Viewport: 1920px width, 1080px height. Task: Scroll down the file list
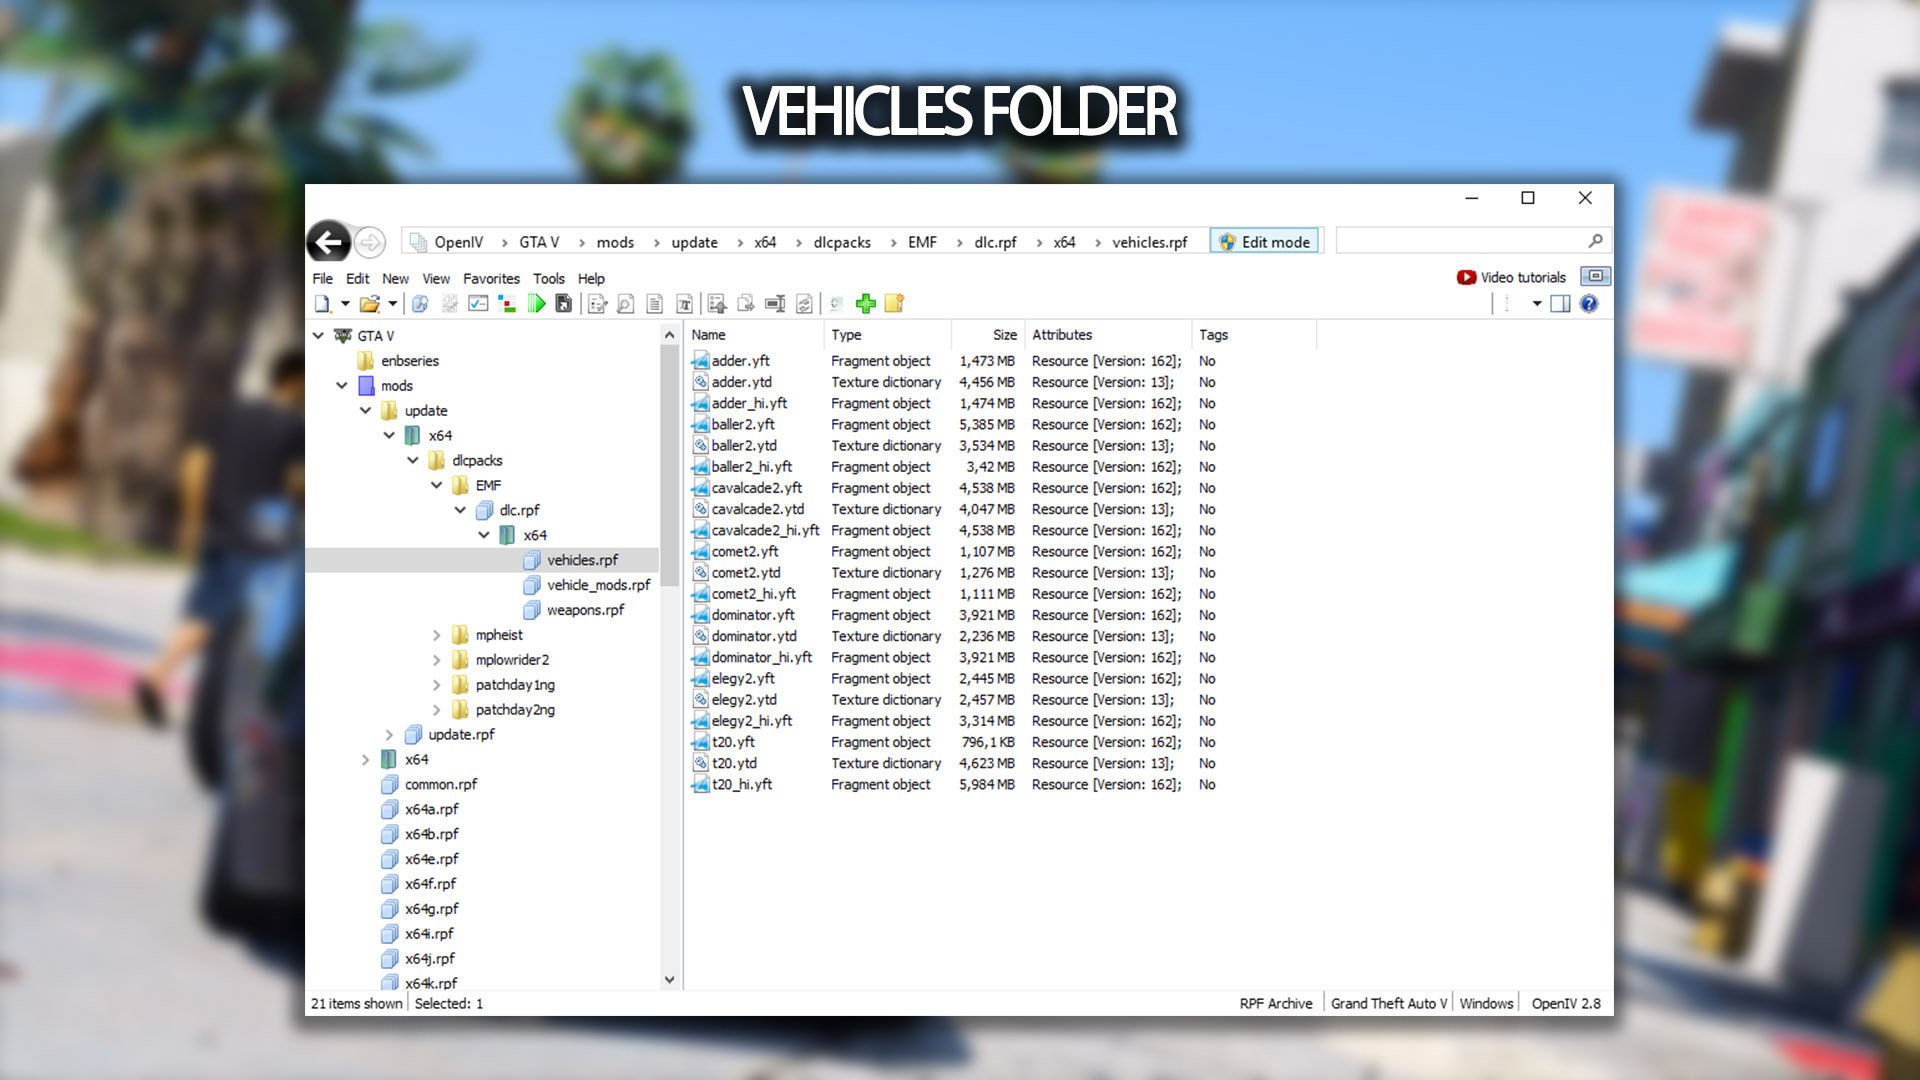(x=670, y=980)
